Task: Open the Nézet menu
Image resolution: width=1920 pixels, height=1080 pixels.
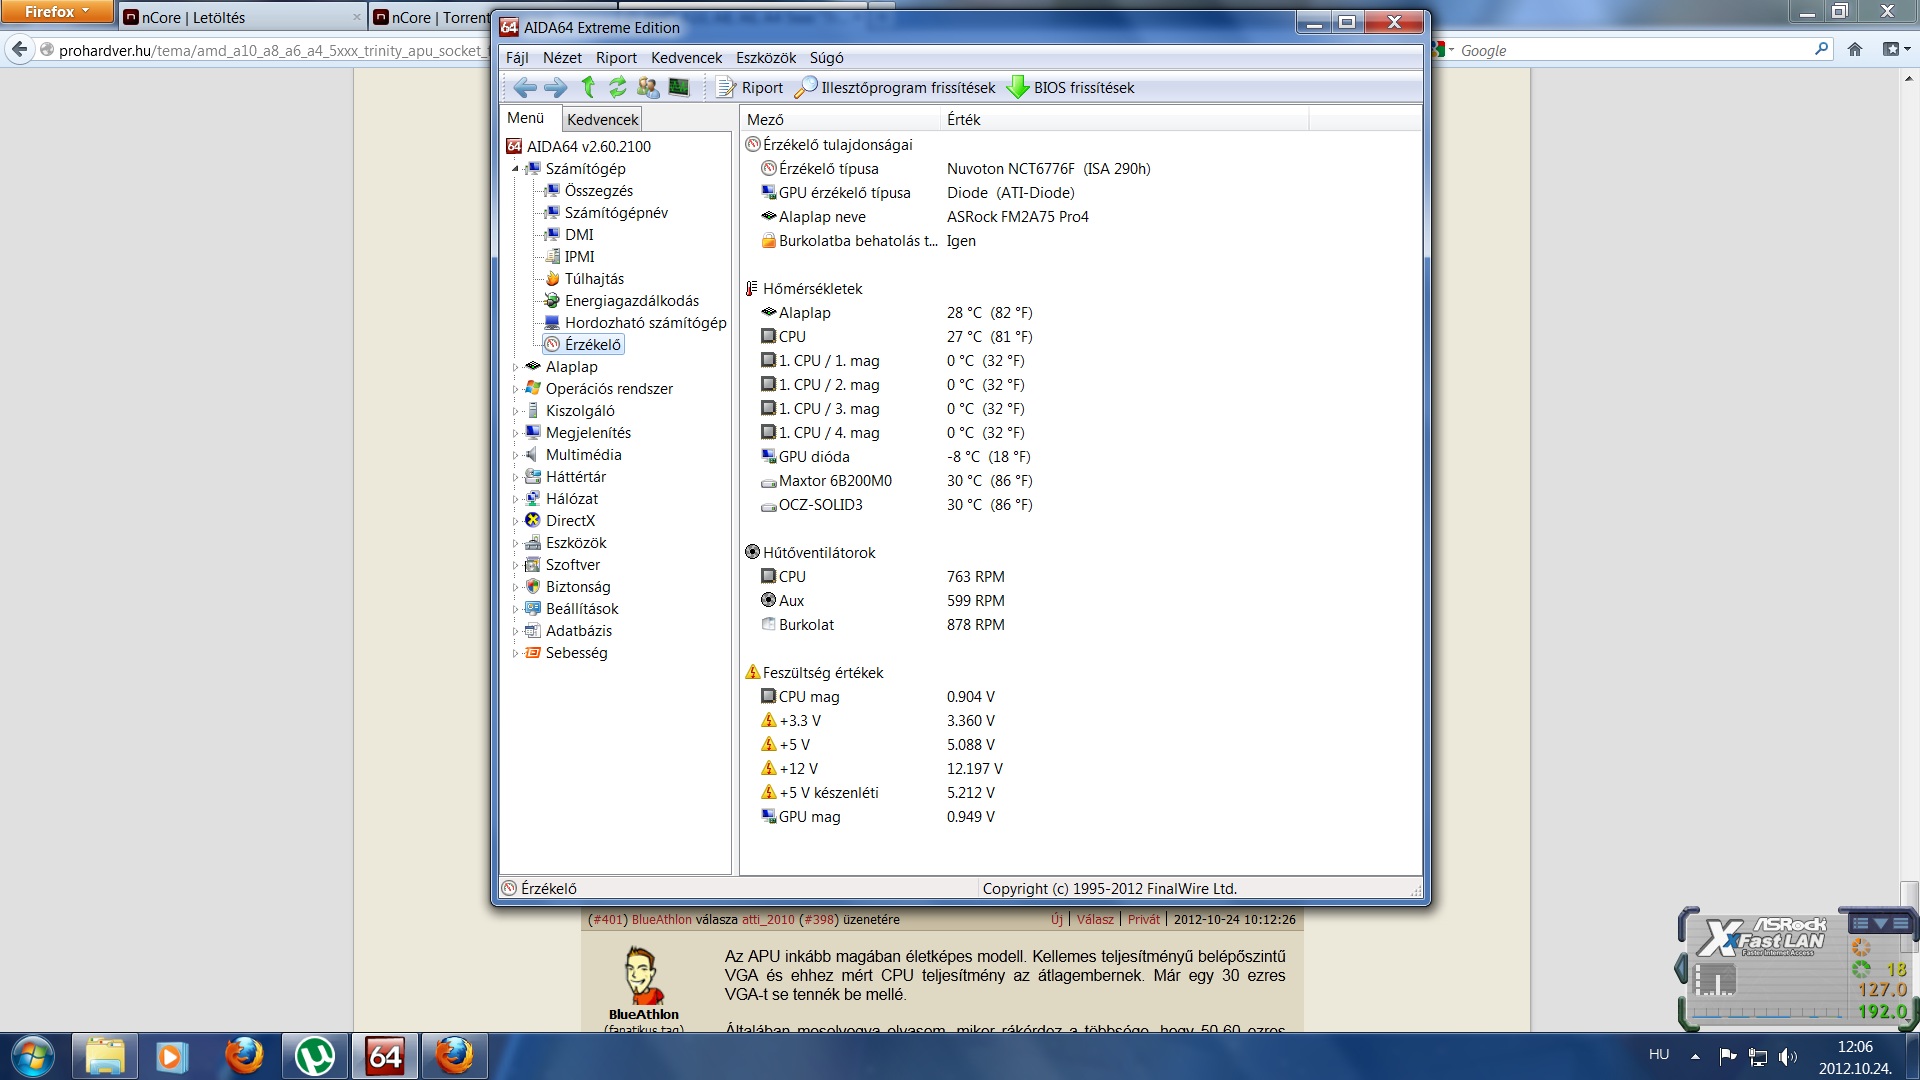Action: [562, 58]
